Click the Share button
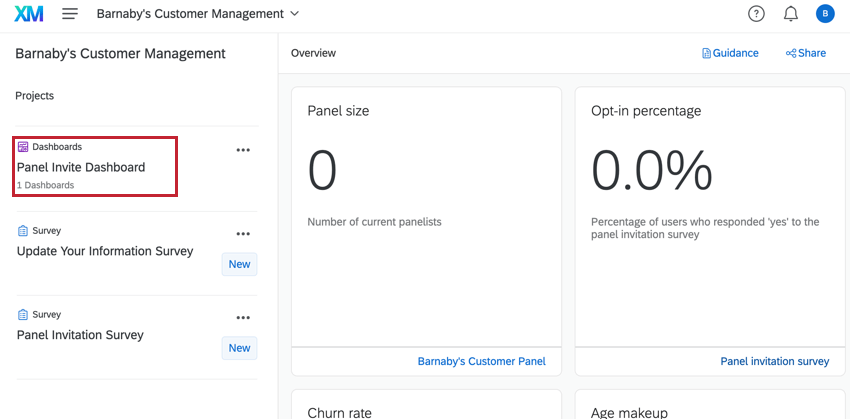This screenshot has width=850, height=419. pos(806,53)
